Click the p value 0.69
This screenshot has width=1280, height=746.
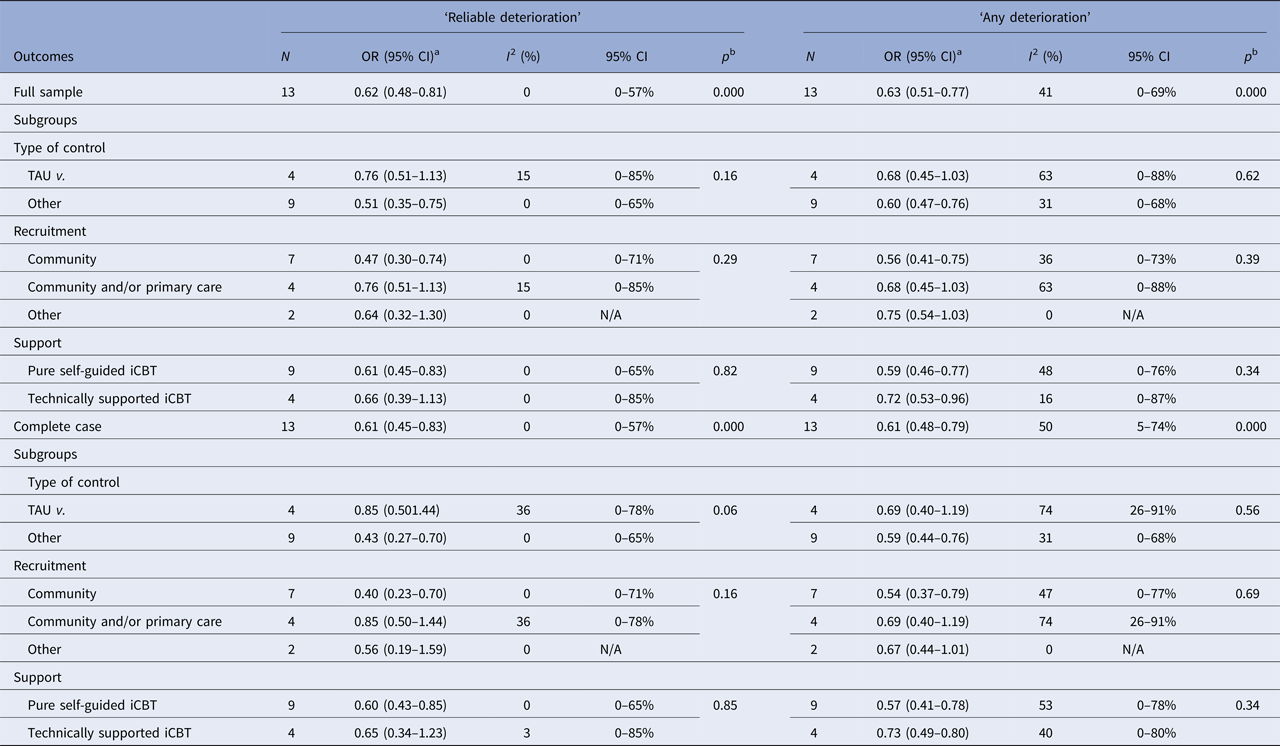tap(1248, 594)
